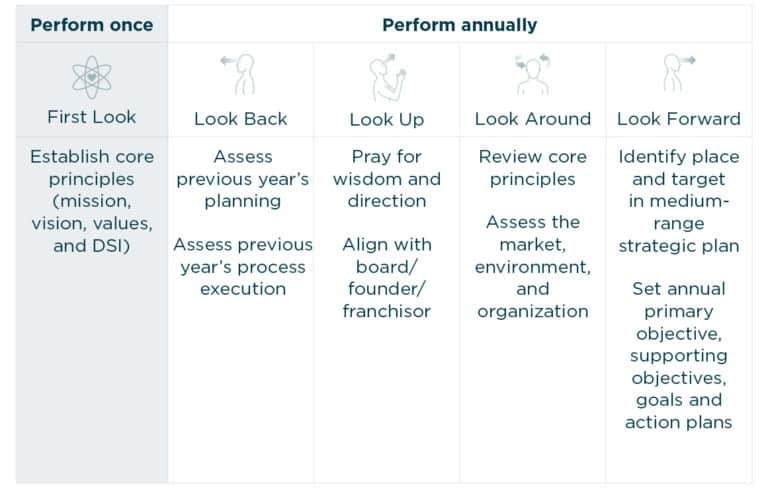Image resolution: width=768 pixels, height=493 pixels.
Task: Click the Look Forward person icon
Action: (x=679, y=74)
